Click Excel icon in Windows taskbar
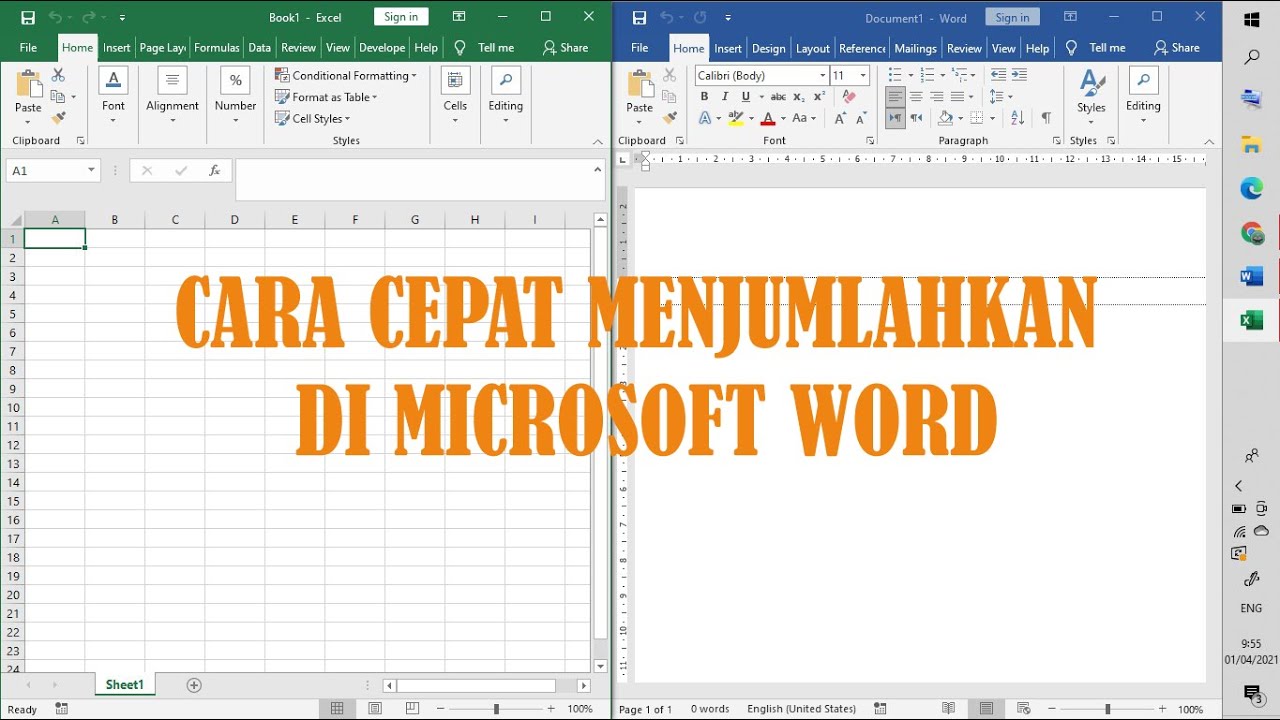Image resolution: width=1280 pixels, height=720 pixels. (1252, 321)
